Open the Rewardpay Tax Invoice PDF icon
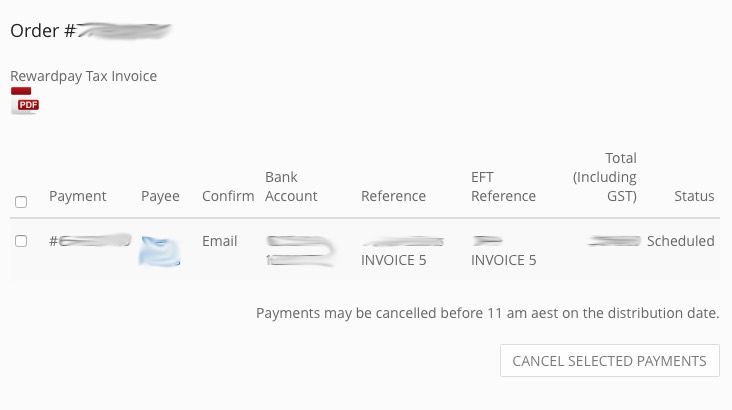732x410 pixels. coord(24,101)
